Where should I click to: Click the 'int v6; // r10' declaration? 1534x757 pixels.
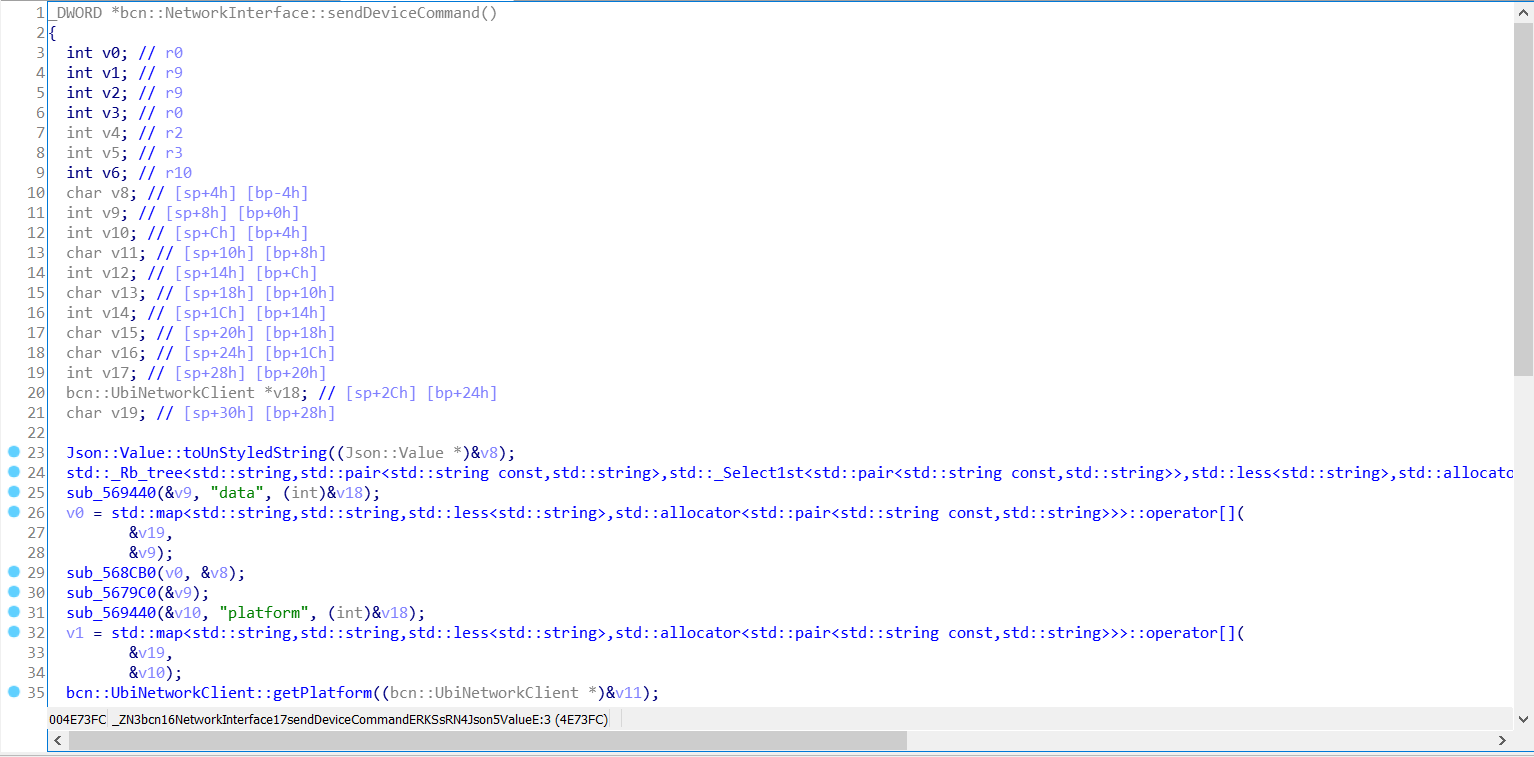(x=129, y=173)
